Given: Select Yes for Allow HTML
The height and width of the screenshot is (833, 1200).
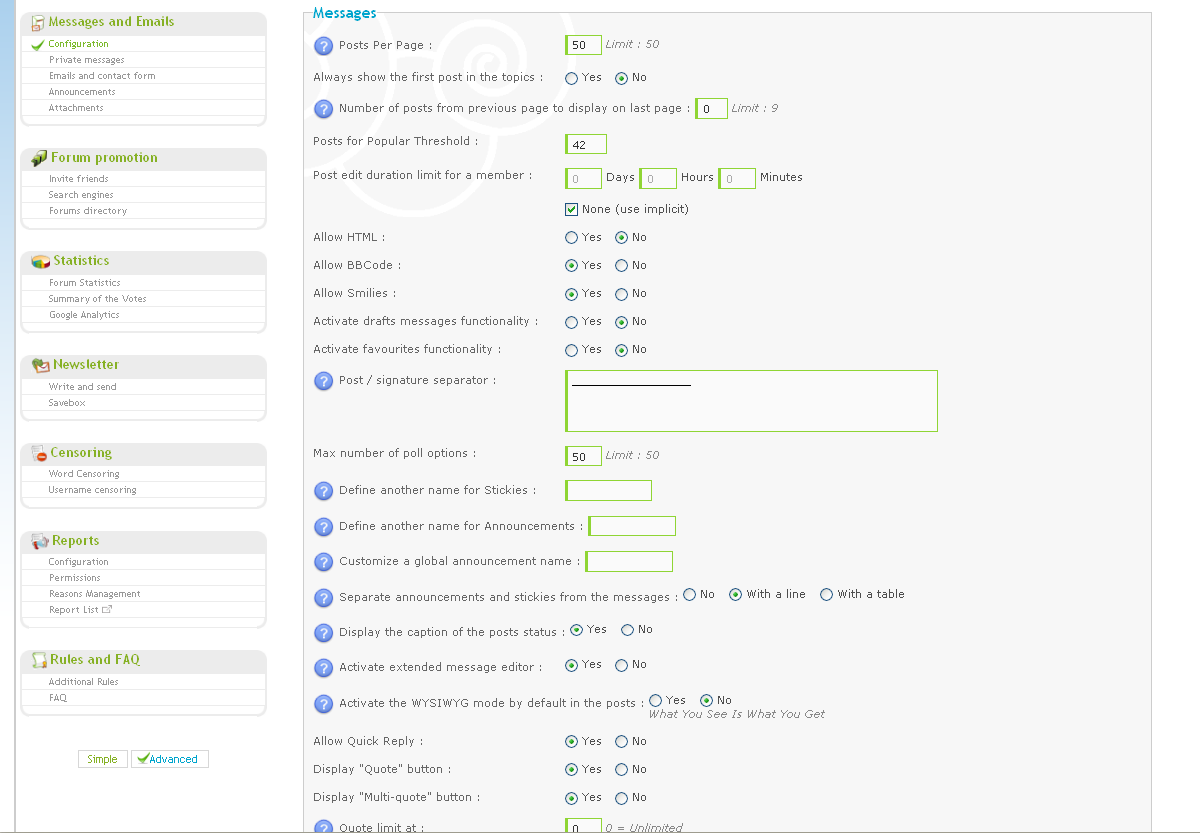Looking at the screenshot, I should (x=571, y=238).
